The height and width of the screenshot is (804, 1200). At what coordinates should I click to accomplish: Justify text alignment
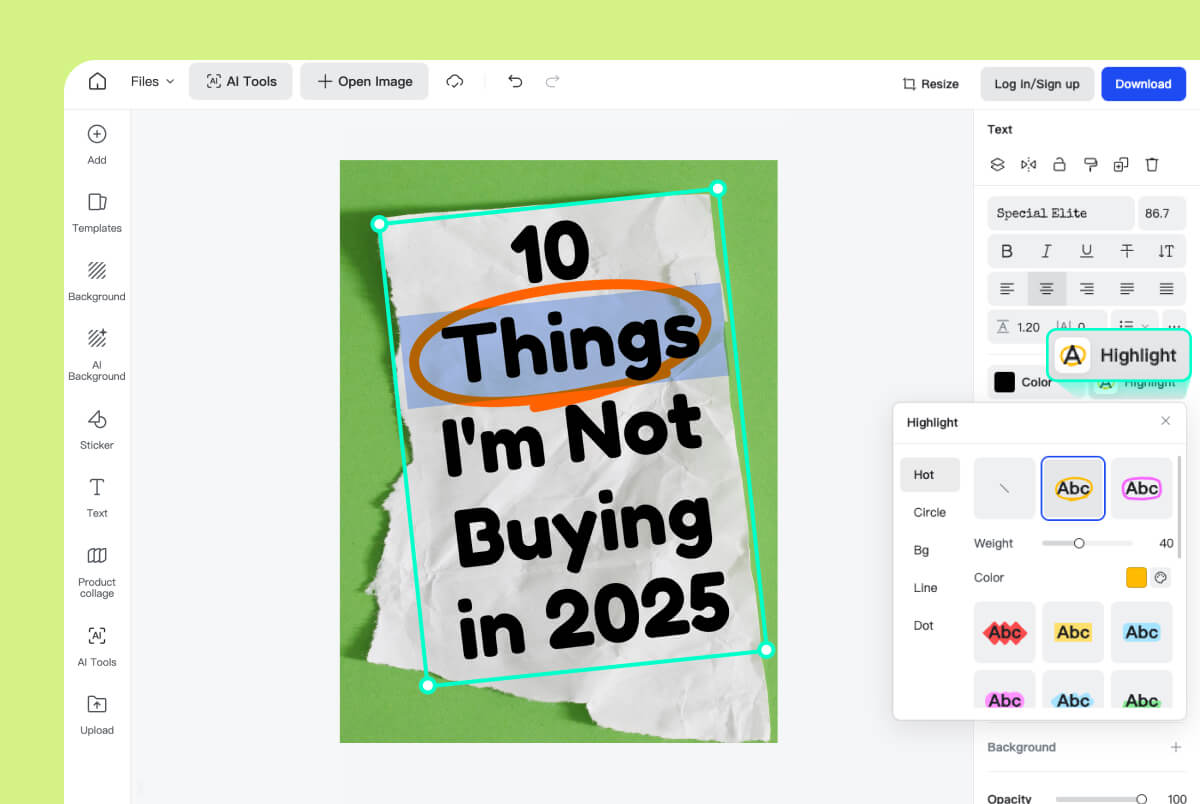[x=1127, y=289]
